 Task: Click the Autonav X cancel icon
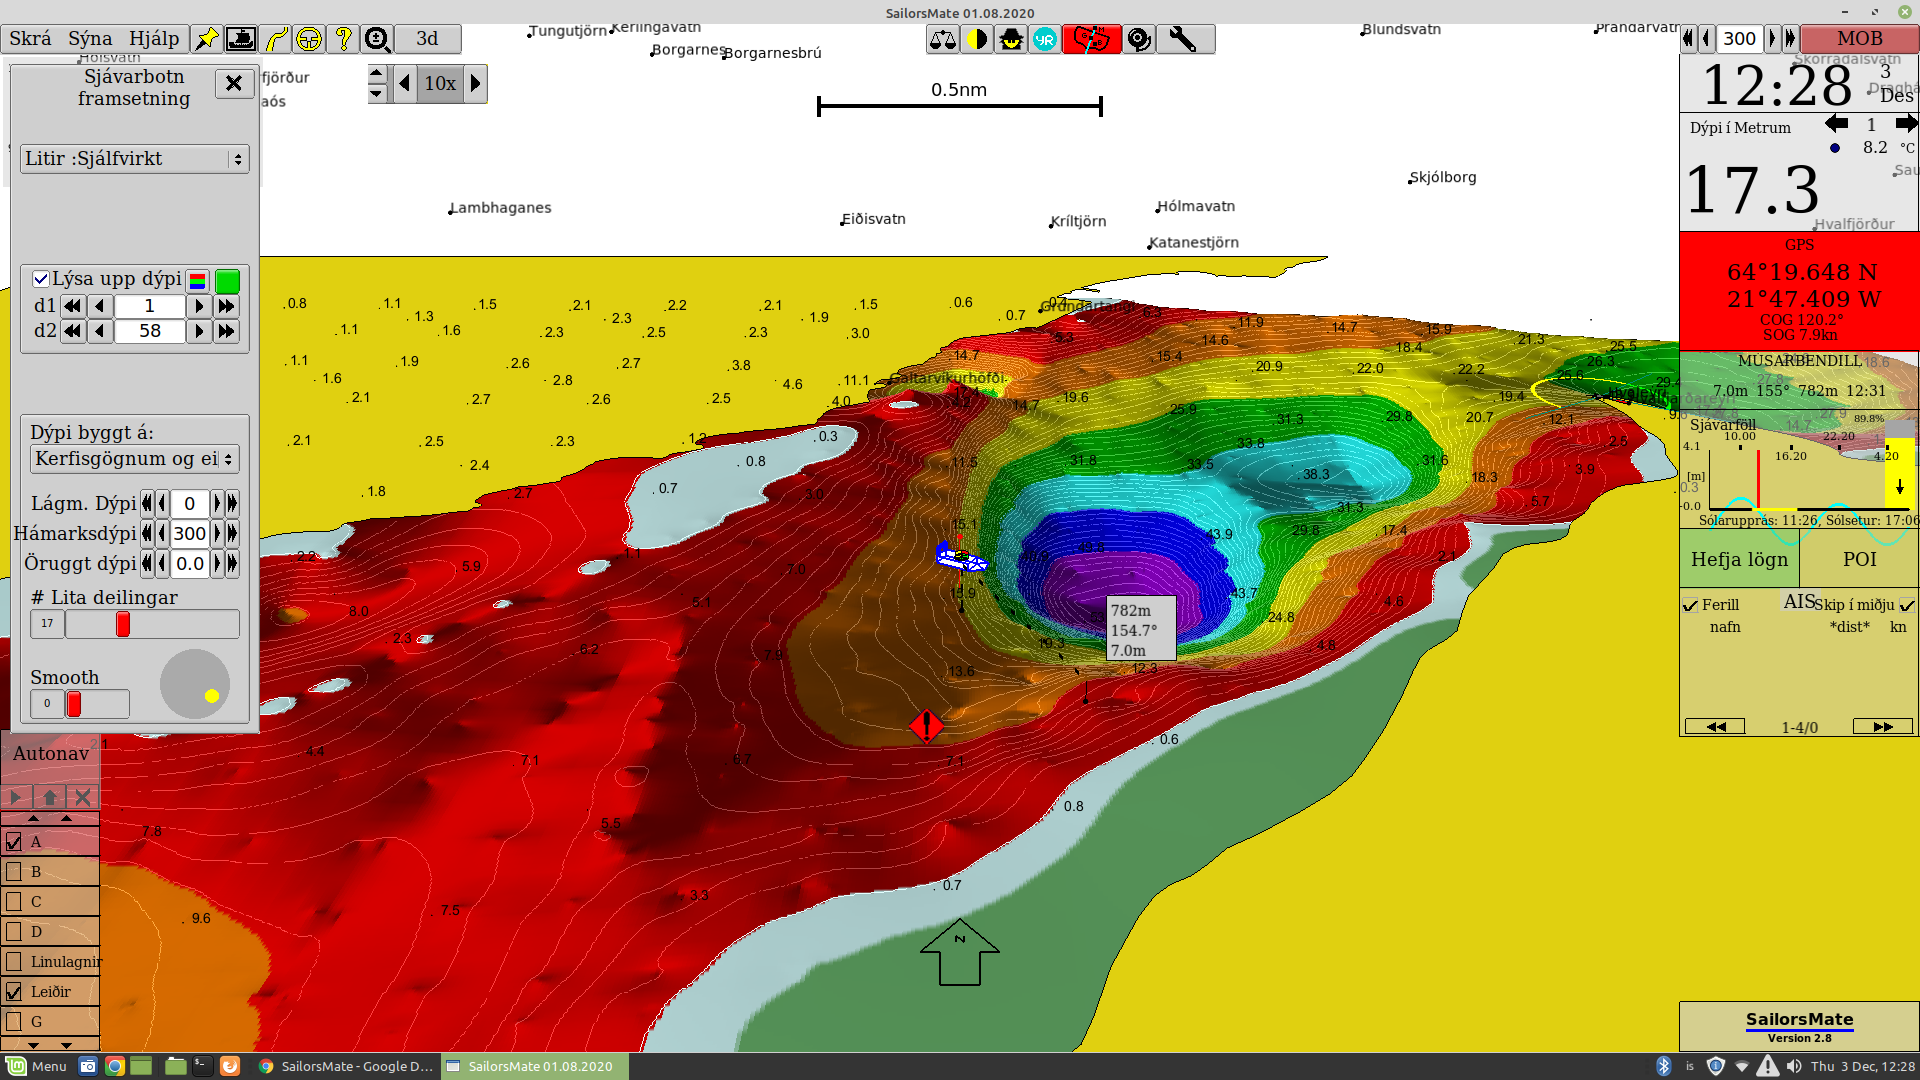[83, 797]
